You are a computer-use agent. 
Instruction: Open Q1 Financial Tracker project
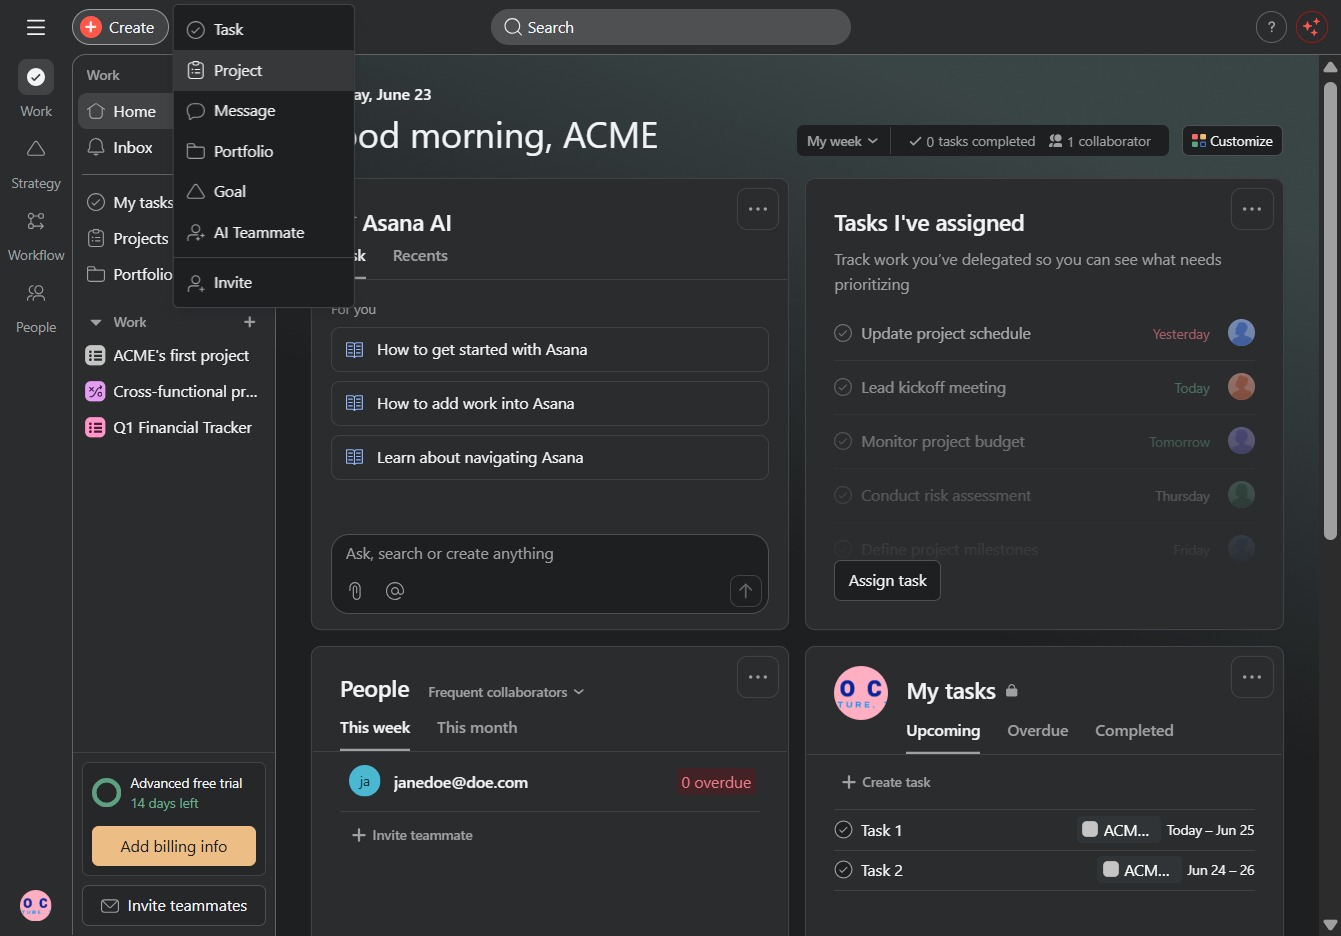tap(174, 427)
